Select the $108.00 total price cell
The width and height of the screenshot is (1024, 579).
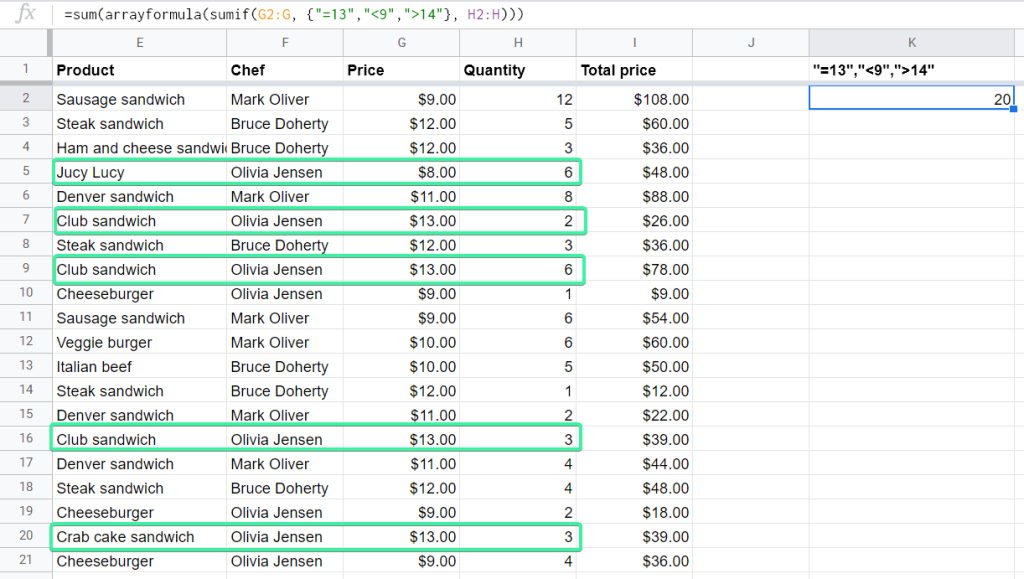tap(634, 99)
